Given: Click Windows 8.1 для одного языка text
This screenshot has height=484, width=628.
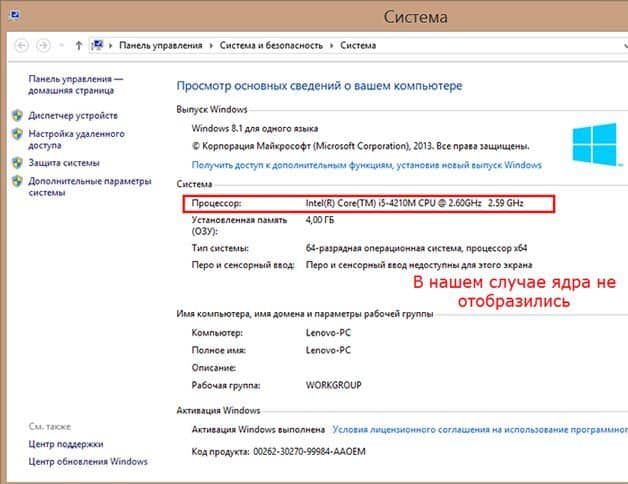Looking at the screenshot, I should [255, 128].
